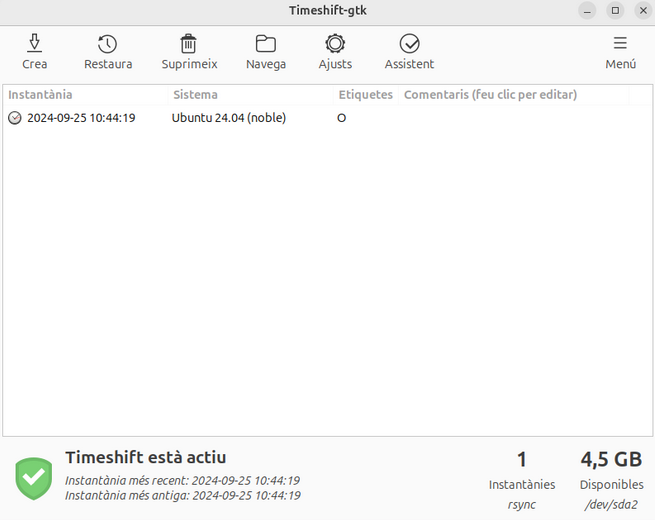Click the Crea snapshot icon
The height and width of the screenshot is (520, 655).
[x=34, y=44]
